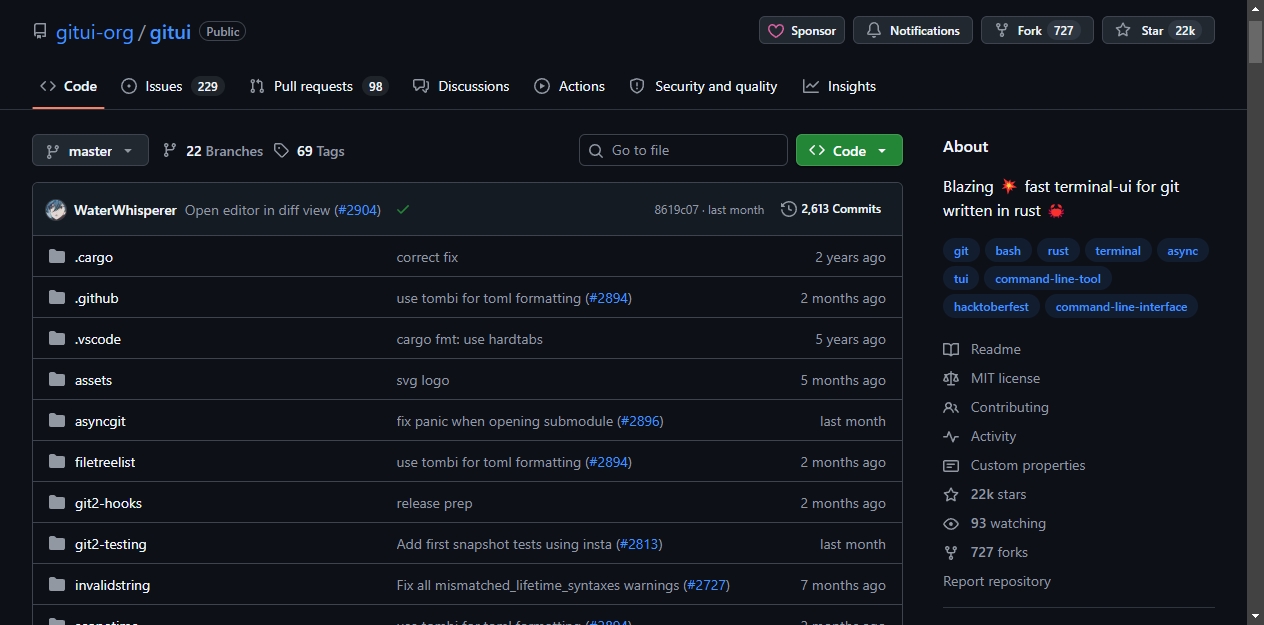The width and height of the screenshot is (1264, 625).
Task: Open the git2-hooks folder
Action: coord(108,503)
